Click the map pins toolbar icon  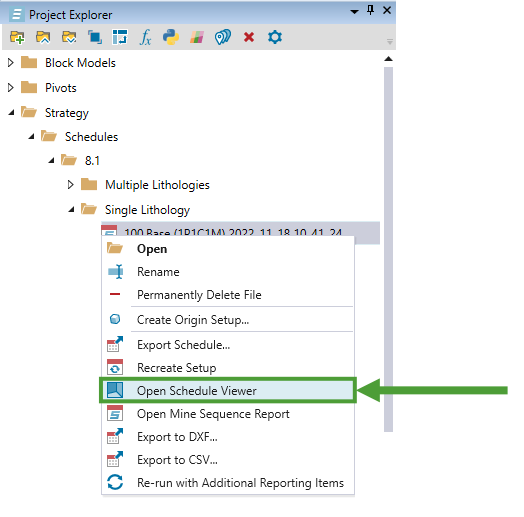click(x=223, y=37)
